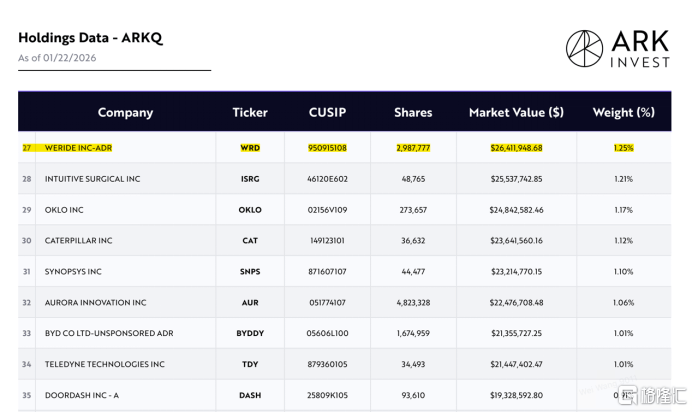Screen dimensions: 693x412
Task: Select the INTUITIVE SURGICAL INC row
Action: pyautogui.click(x=92, y=179)
